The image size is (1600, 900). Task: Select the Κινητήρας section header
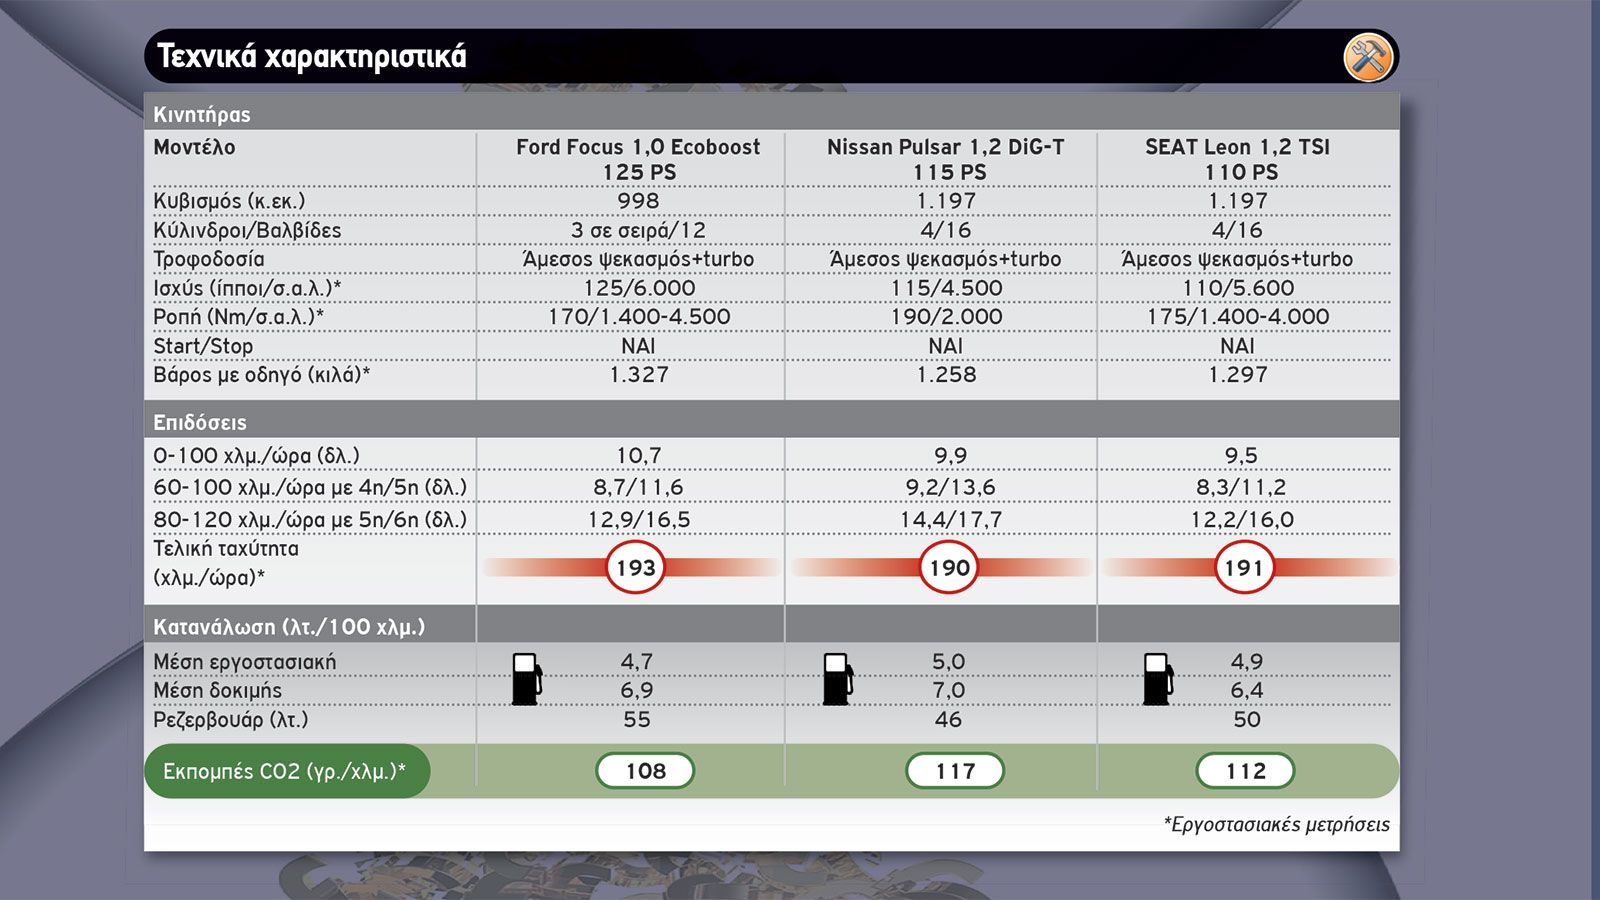coord(202,114)
